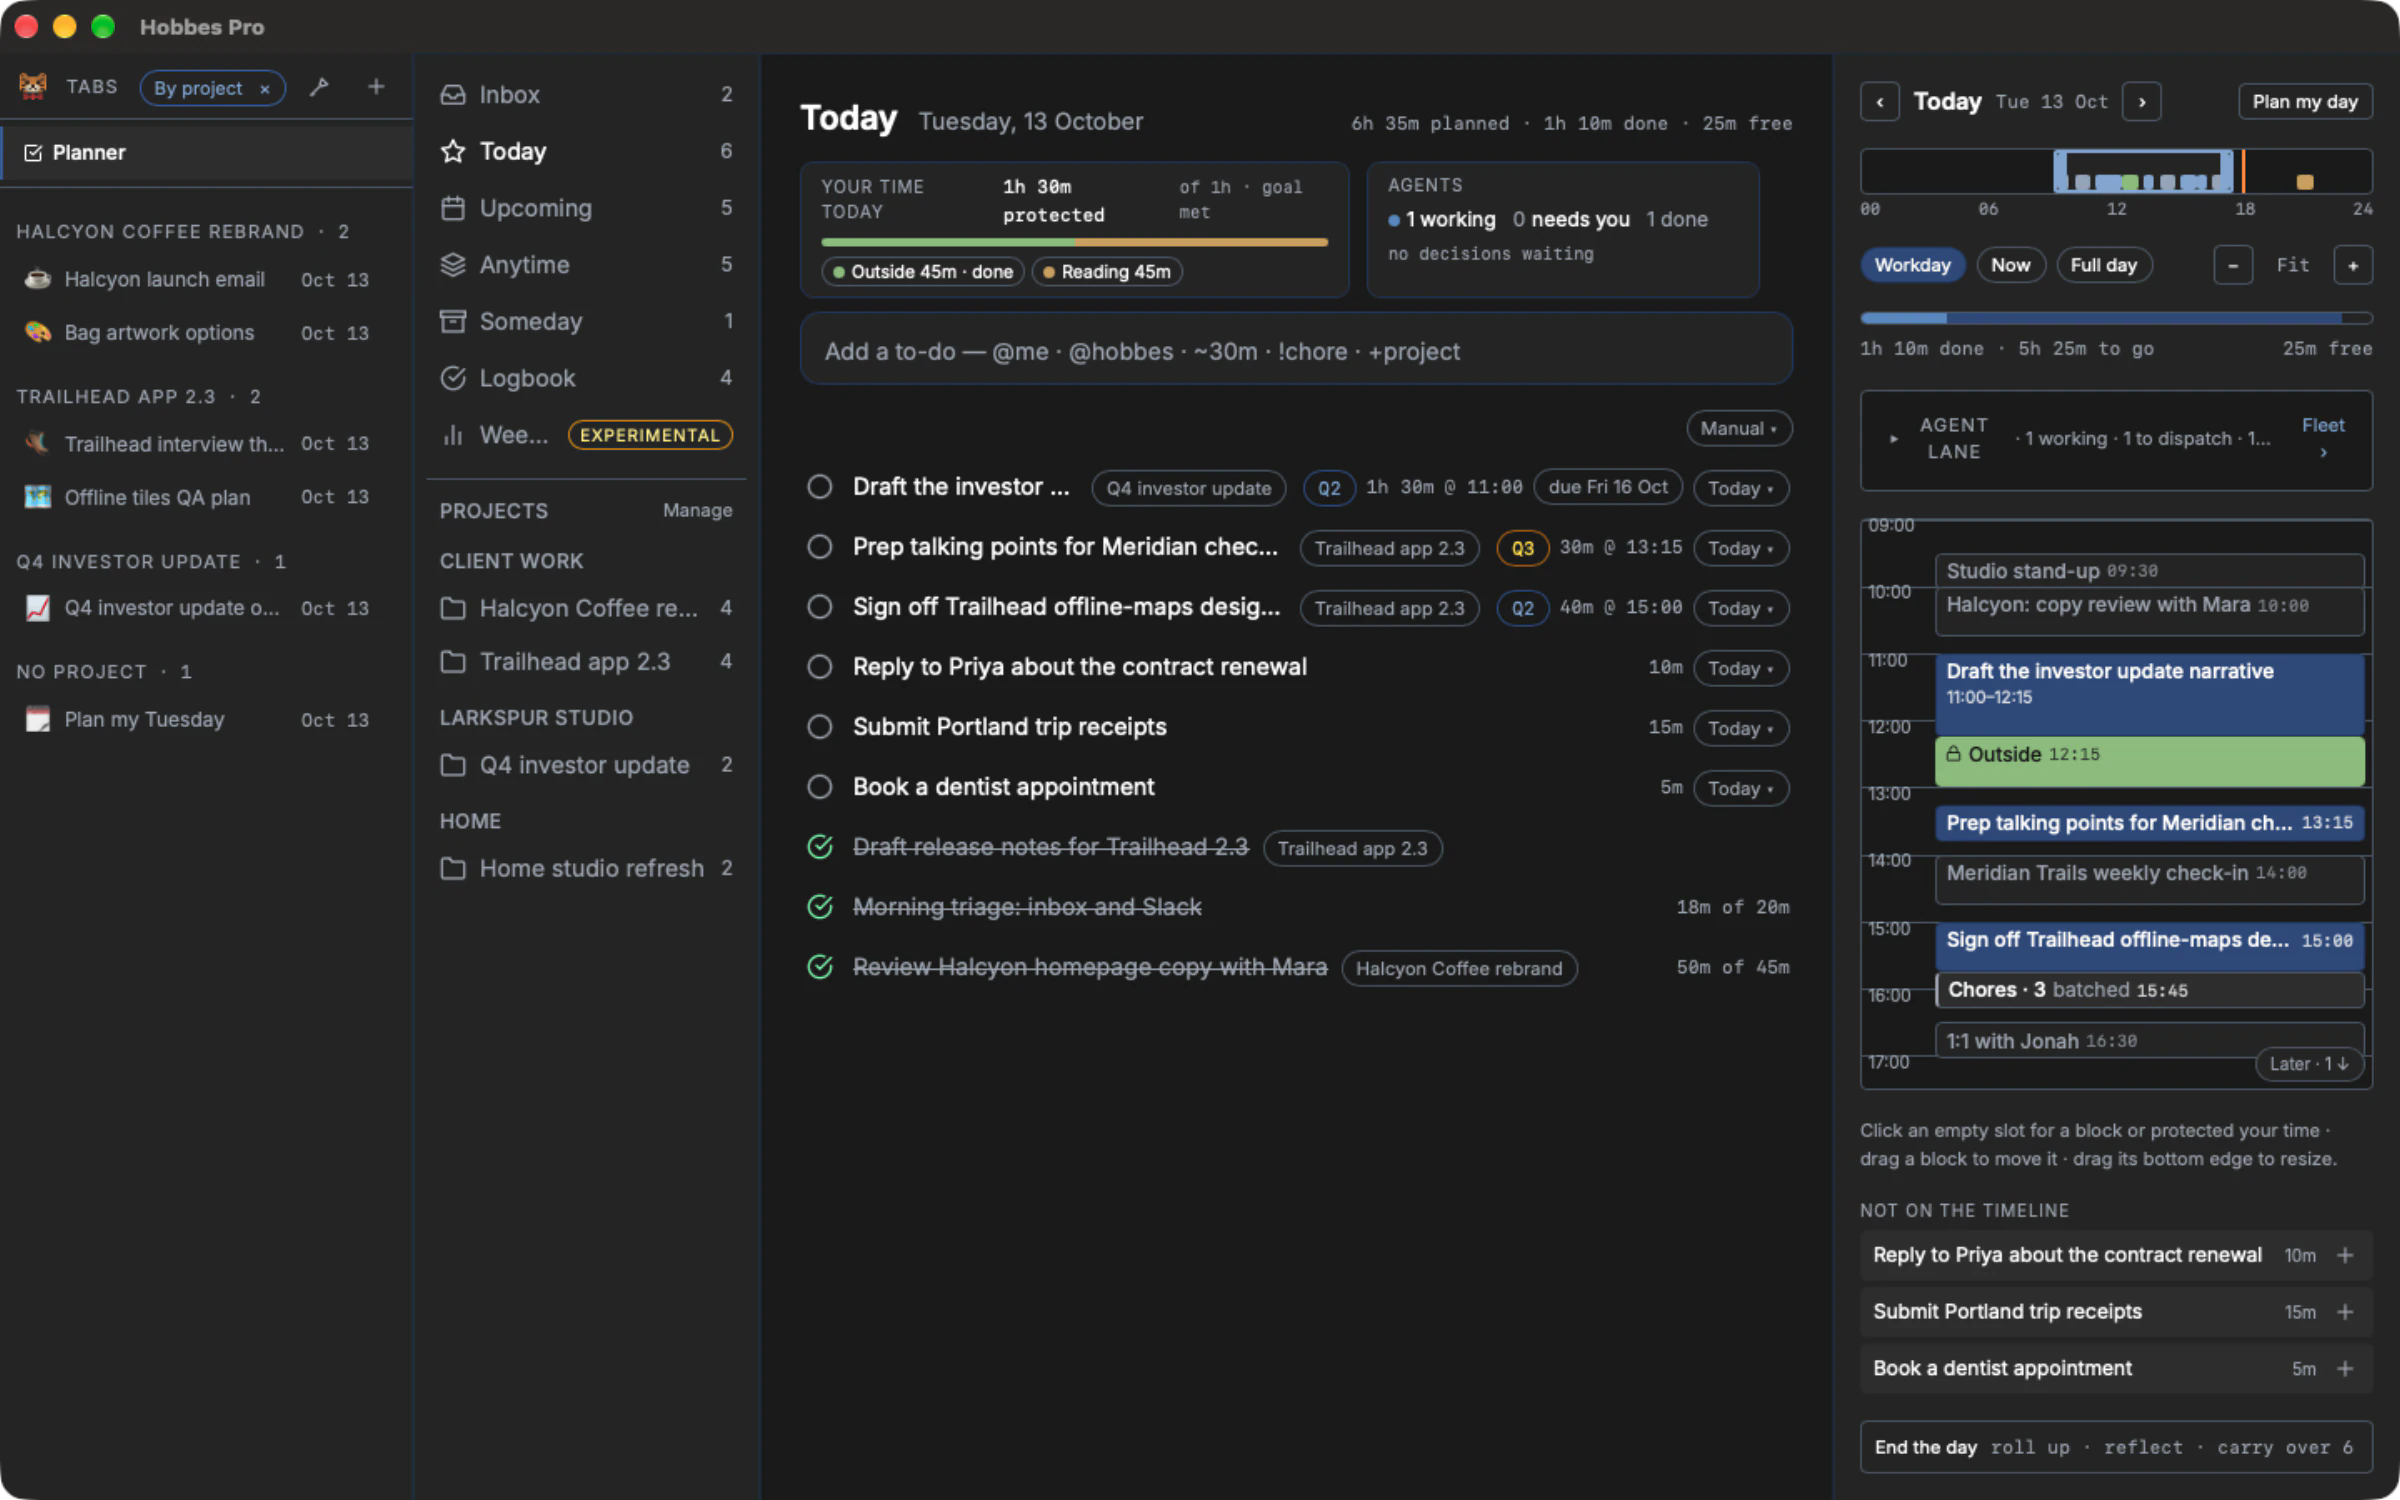
Task: Click the Hobbes tiger avatar icon
Action: point(33,86)
